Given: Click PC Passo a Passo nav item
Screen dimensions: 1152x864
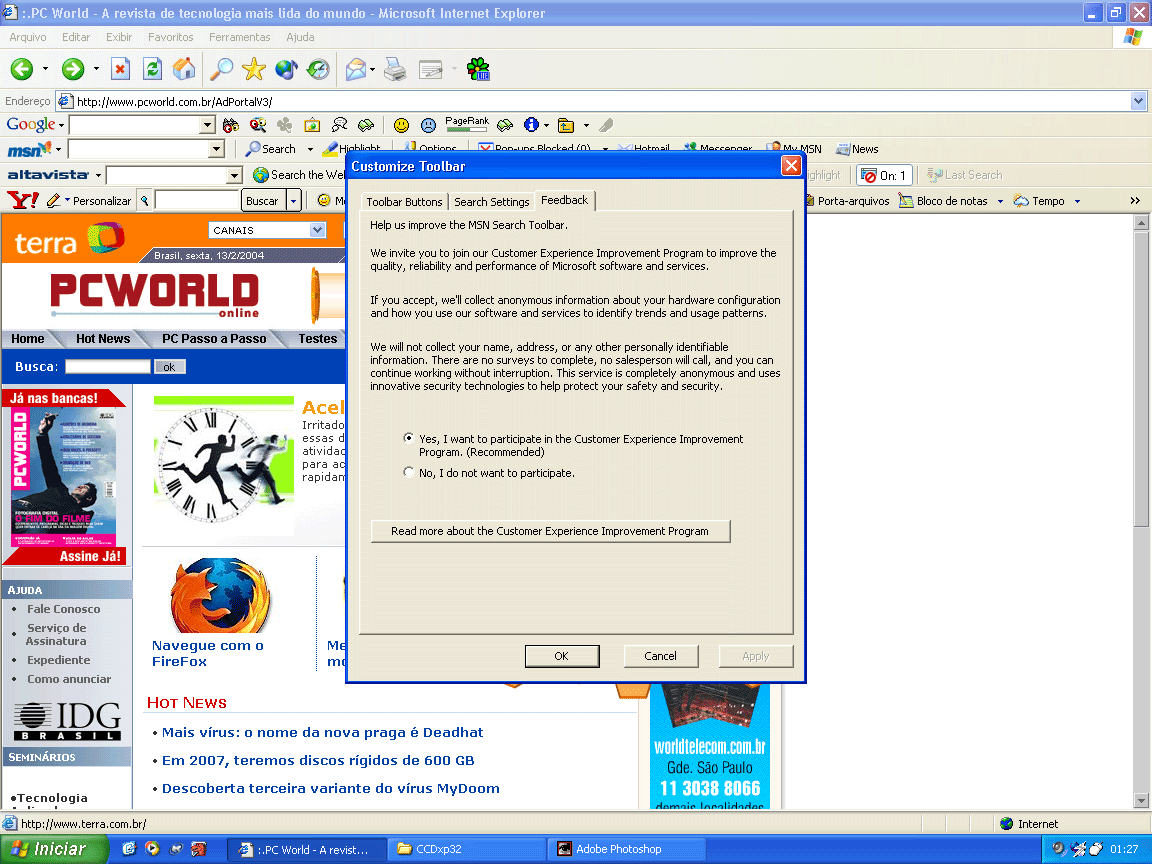Looking at the screenshot, I should click(x=214, y=339).
